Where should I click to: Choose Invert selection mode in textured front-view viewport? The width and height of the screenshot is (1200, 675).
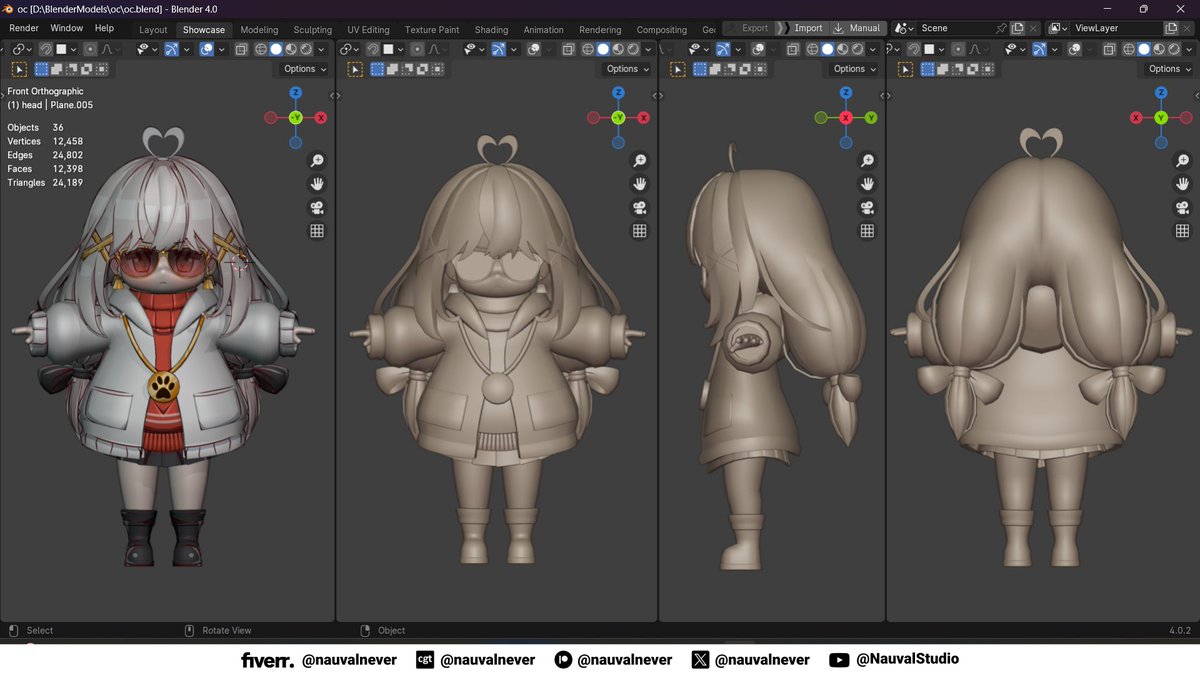[85, 69]
